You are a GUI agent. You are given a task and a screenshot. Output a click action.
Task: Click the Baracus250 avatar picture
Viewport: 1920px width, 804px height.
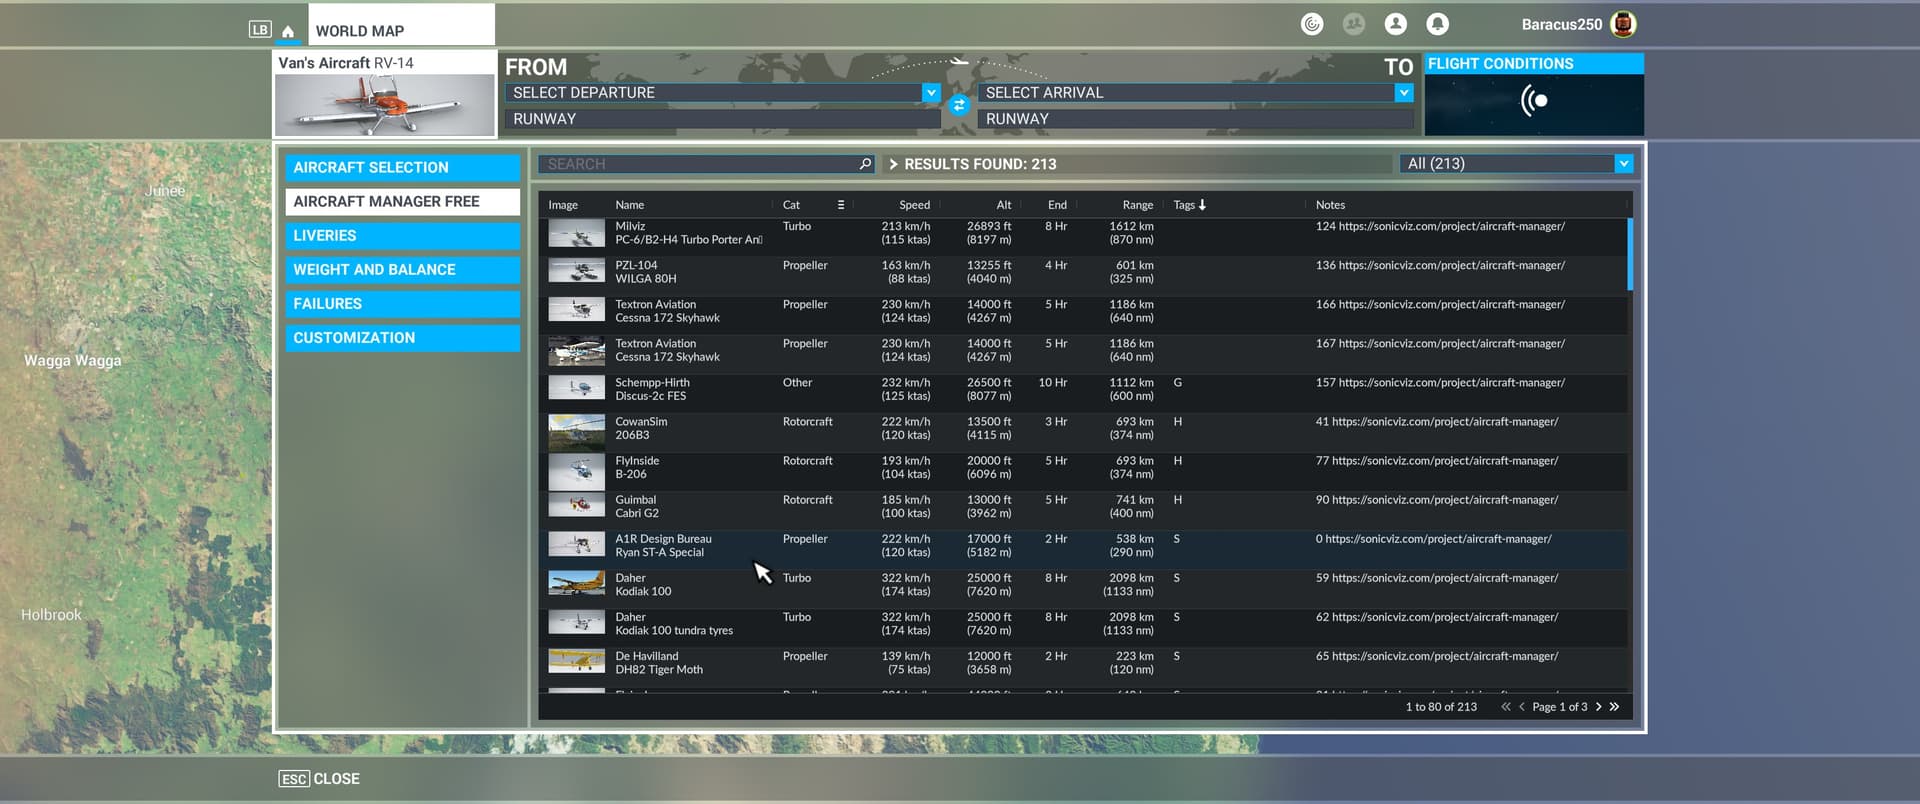(1624, 24)
